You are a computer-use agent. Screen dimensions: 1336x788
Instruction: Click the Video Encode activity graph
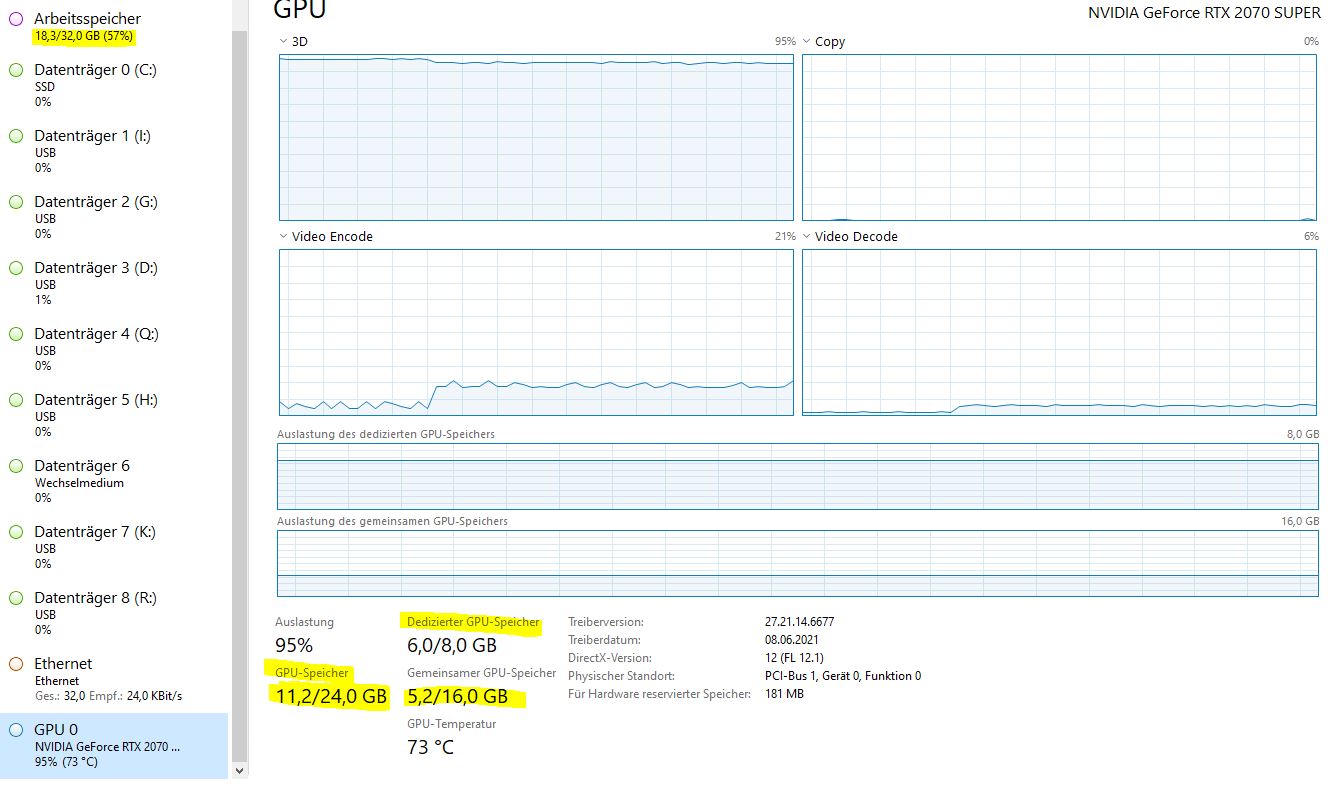(535, 330)
